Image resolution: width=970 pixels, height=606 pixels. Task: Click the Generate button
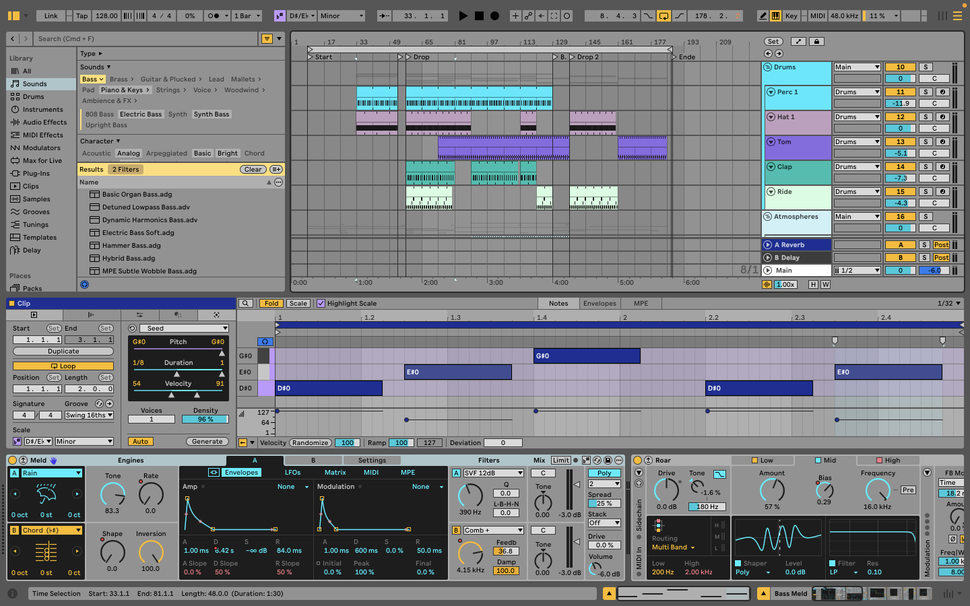click(207, 441)
